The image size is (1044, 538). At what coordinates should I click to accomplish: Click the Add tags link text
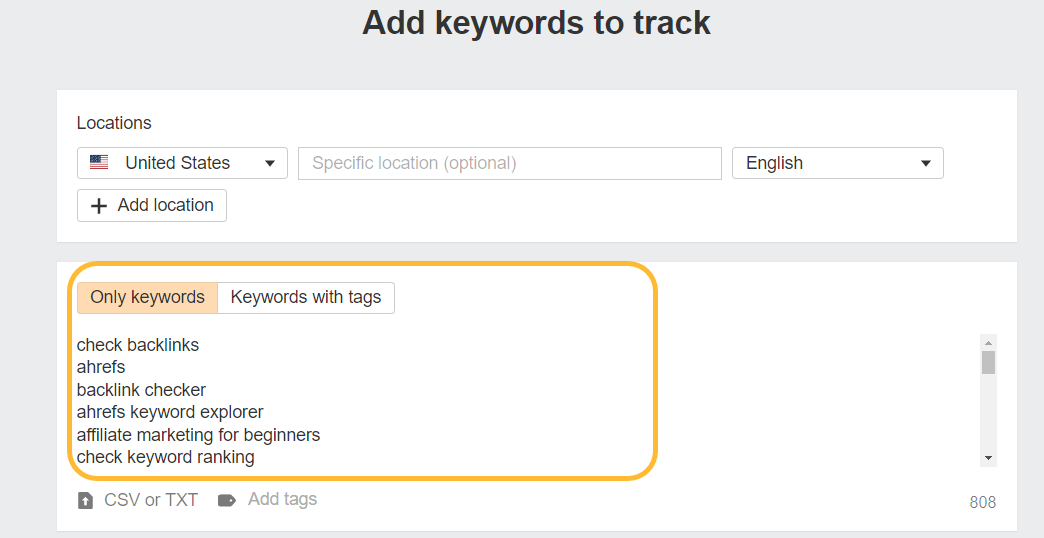(282, 499)
